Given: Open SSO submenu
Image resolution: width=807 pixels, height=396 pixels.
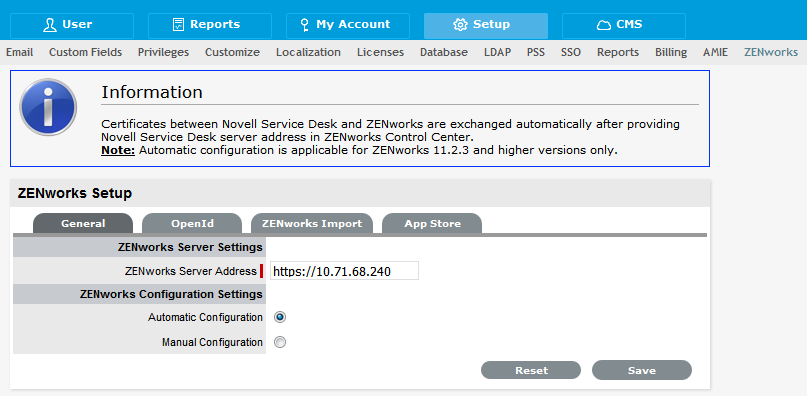Looking at the screenshot, I should tap(571, 53).
